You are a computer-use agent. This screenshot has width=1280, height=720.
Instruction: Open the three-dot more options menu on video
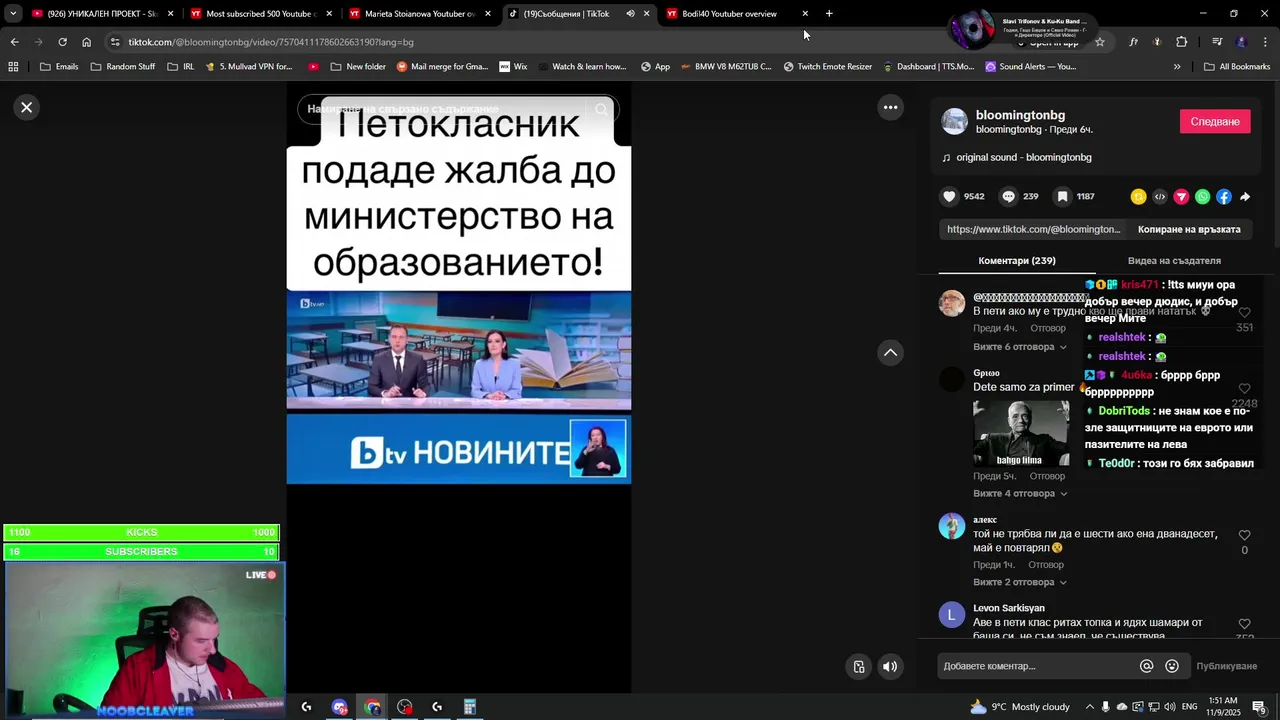coord(890,107)
